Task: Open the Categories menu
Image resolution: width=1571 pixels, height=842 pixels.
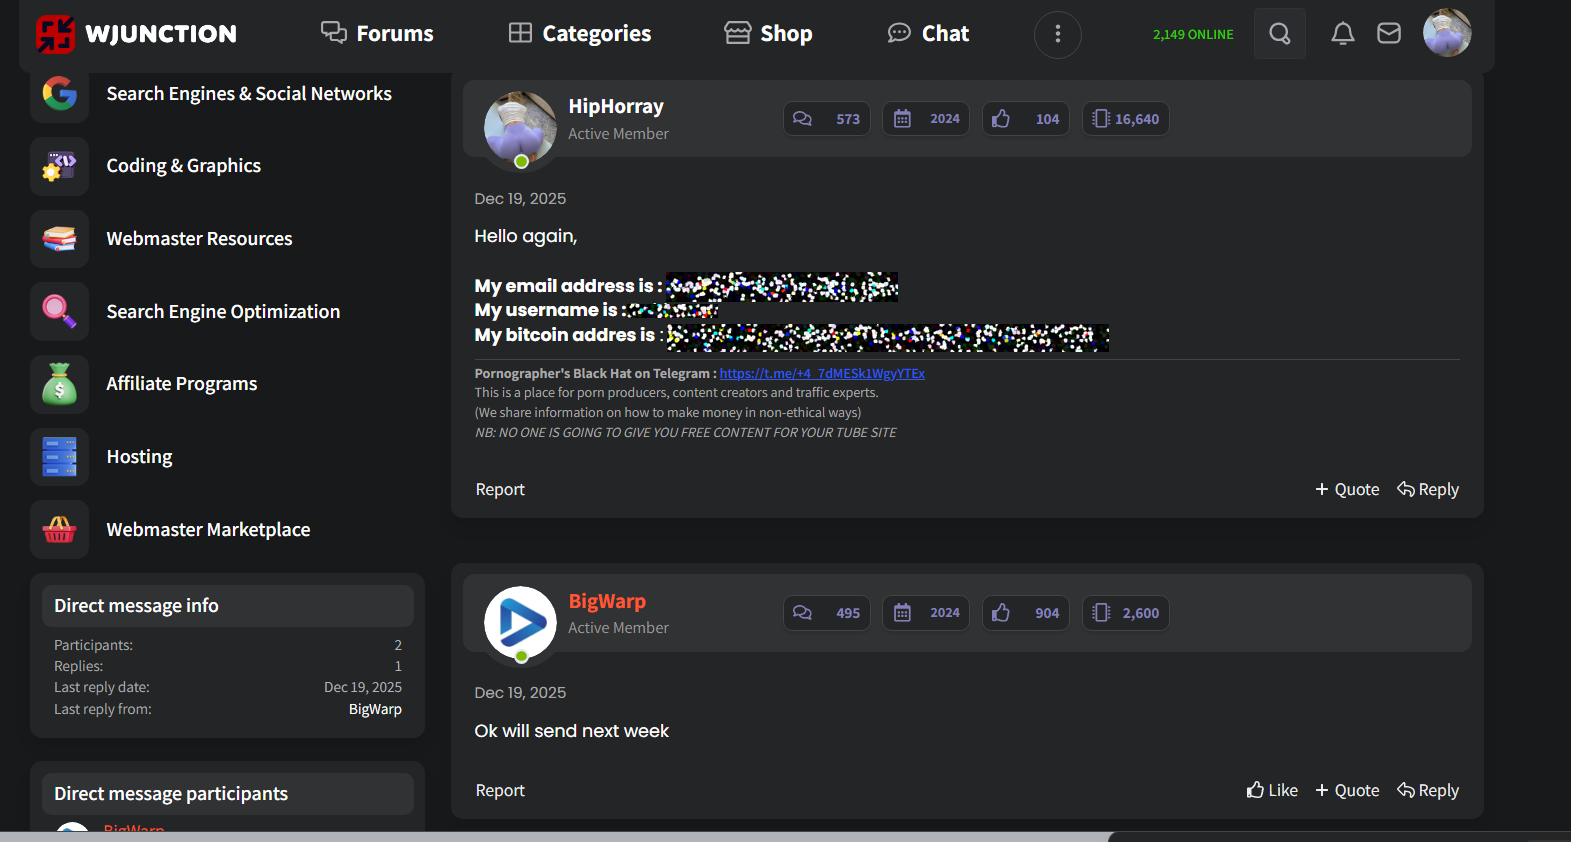Action: coord(580,34)
